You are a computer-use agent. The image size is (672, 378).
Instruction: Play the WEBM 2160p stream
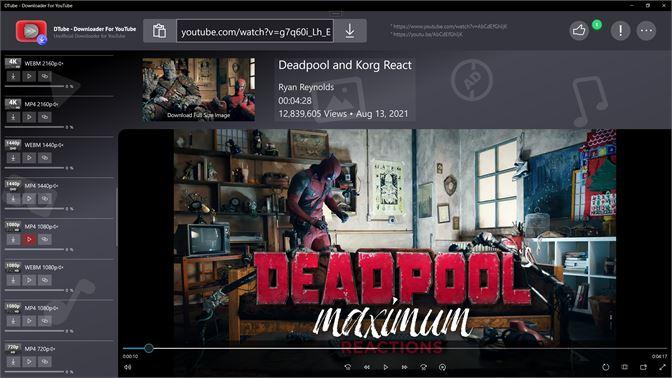[x=29, y=76]
